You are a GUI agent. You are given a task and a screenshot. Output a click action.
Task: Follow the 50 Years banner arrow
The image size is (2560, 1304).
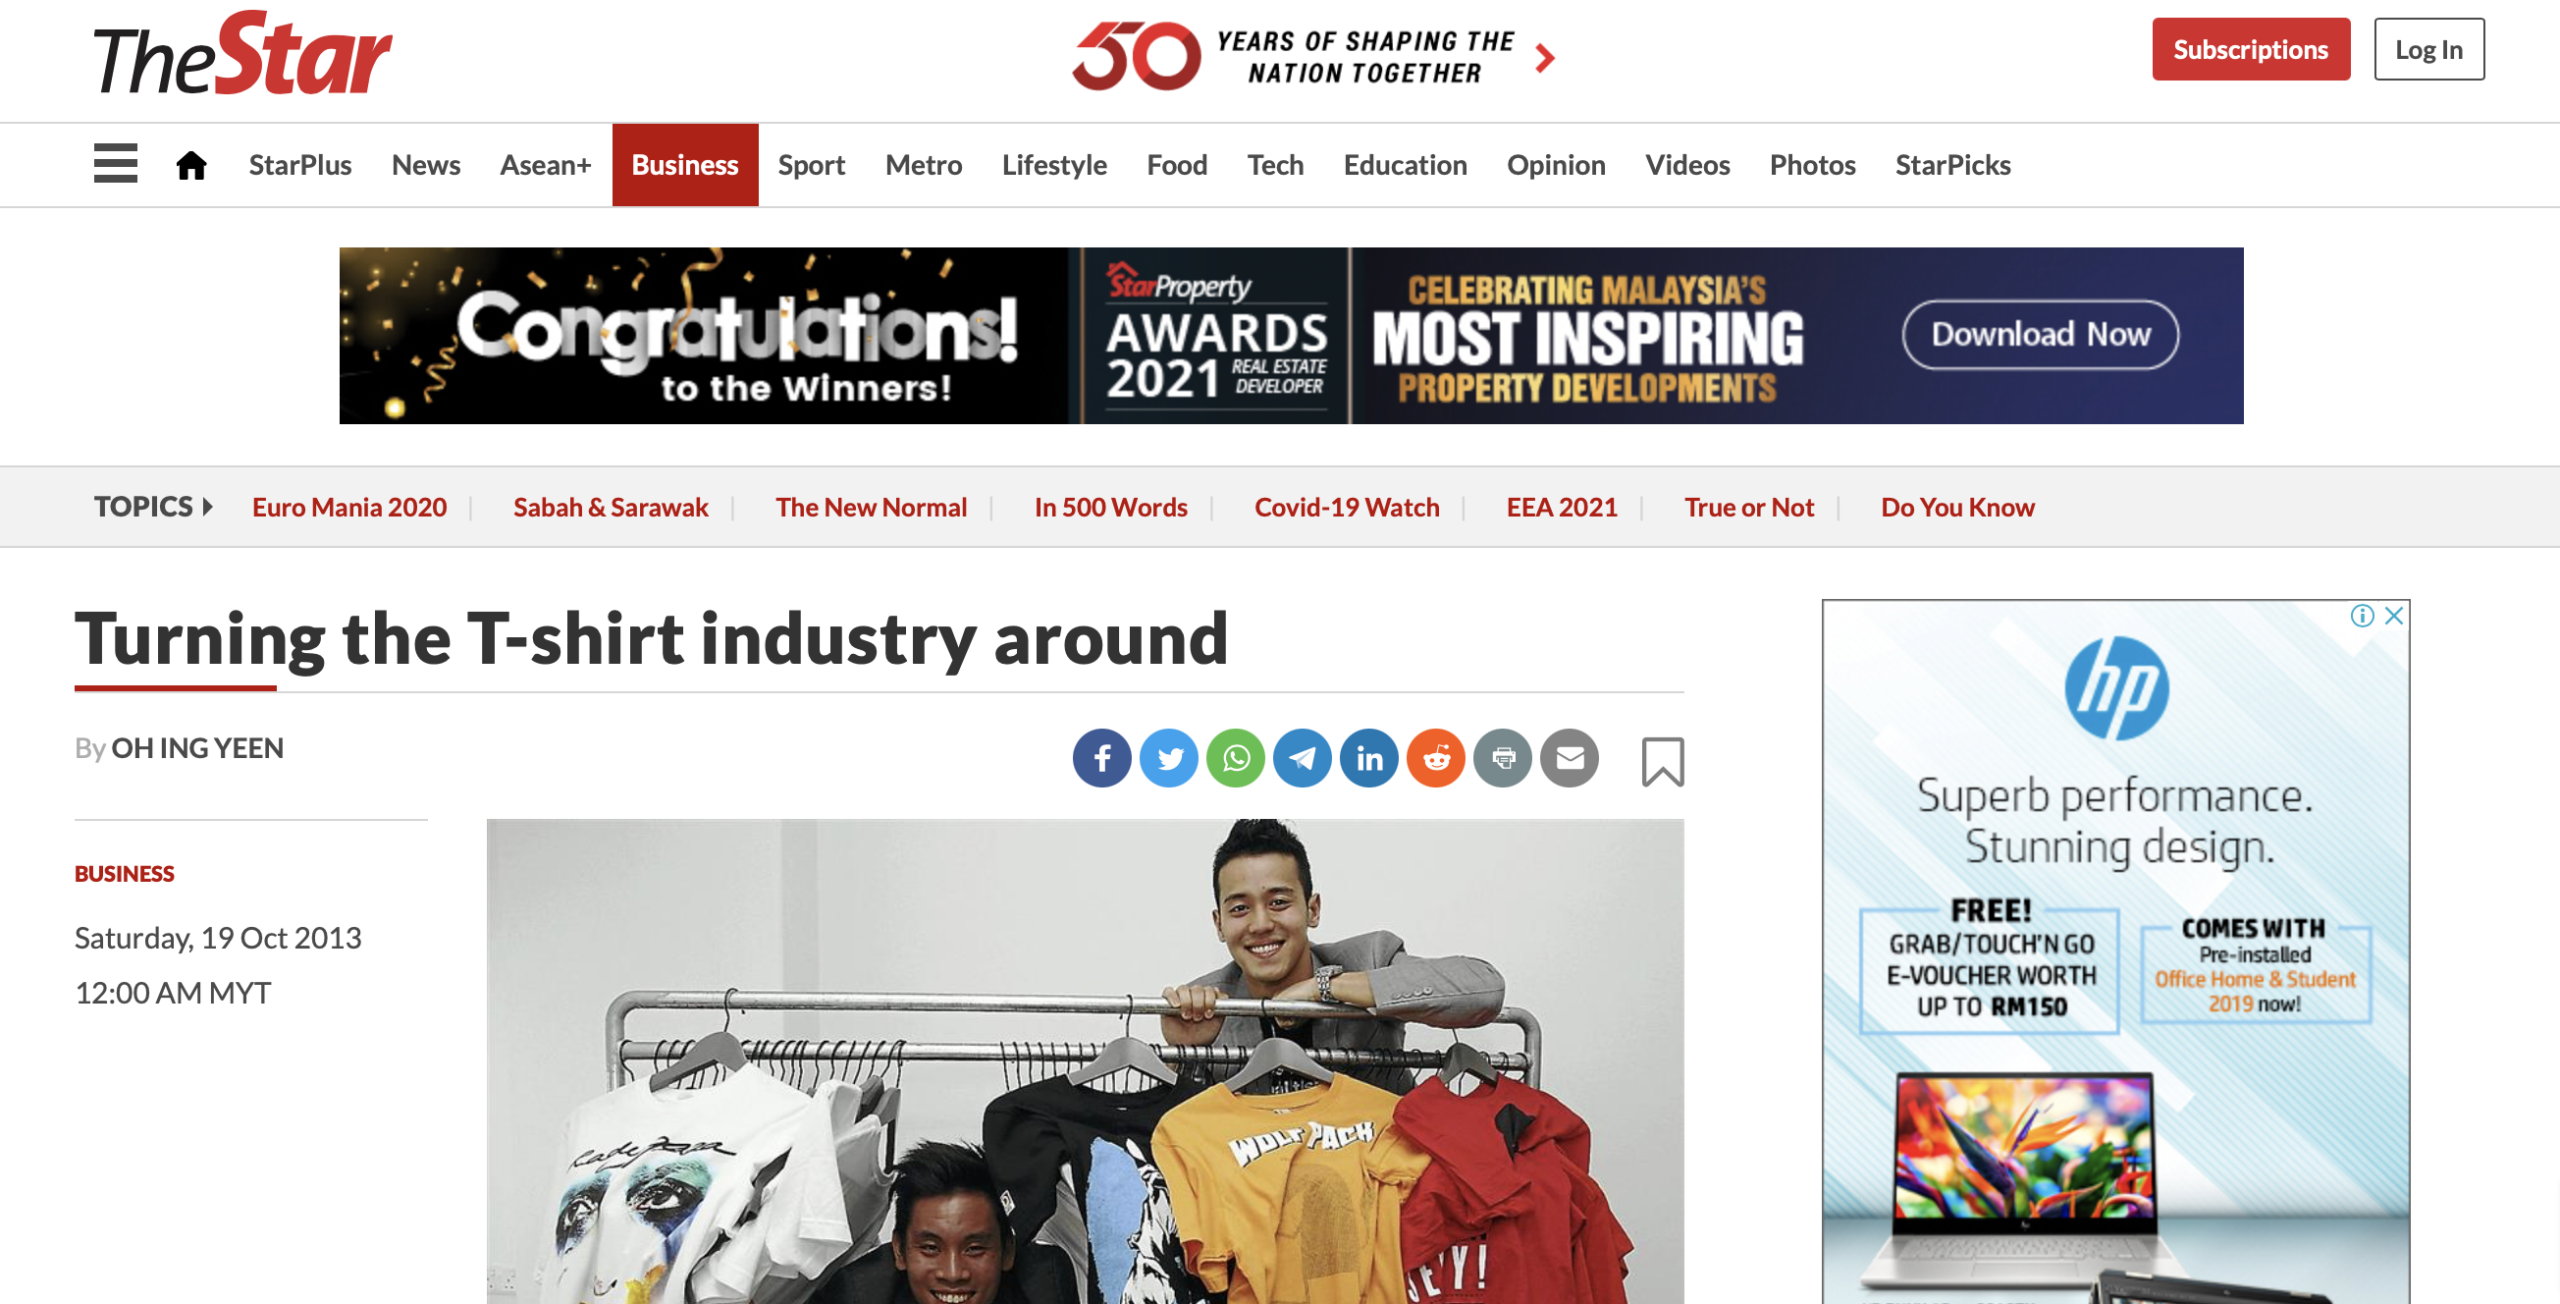point(1545,58)
